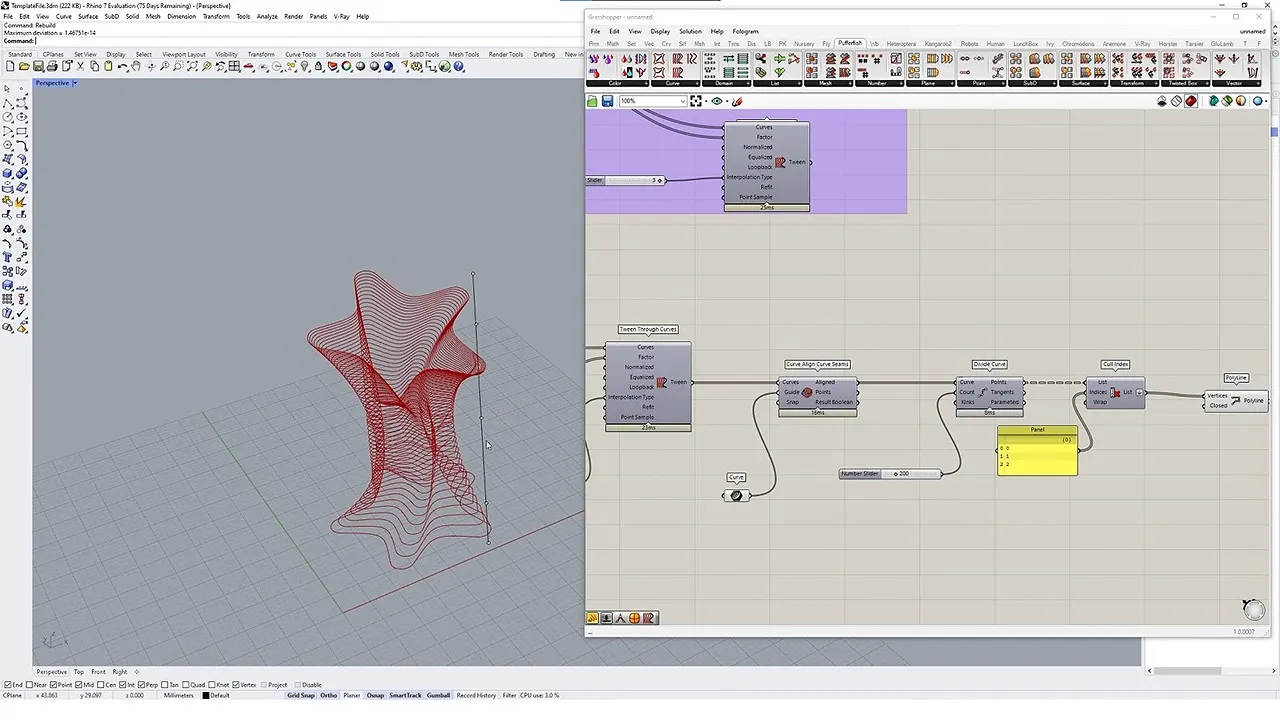This screenshot has height=720, width=1280.
Task: Click the Four Viewports grid icon in Rhino
Action: tap(234, 66)
